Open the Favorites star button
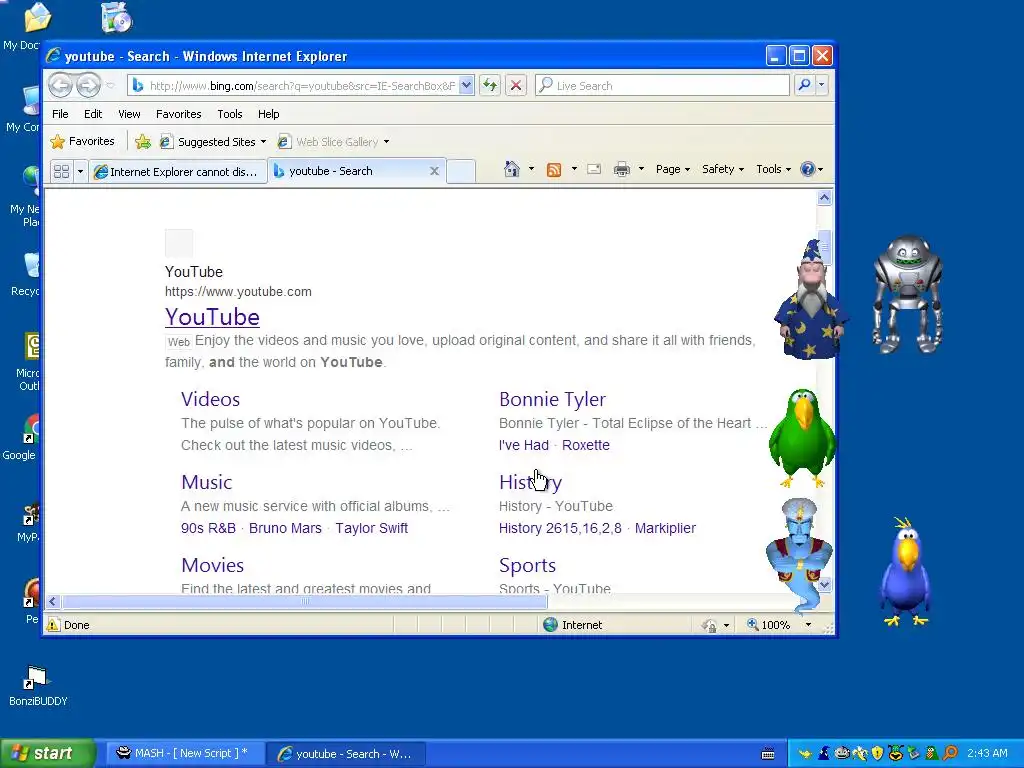The width and height of the screenshot is (1024, 768). pos(82,141)
